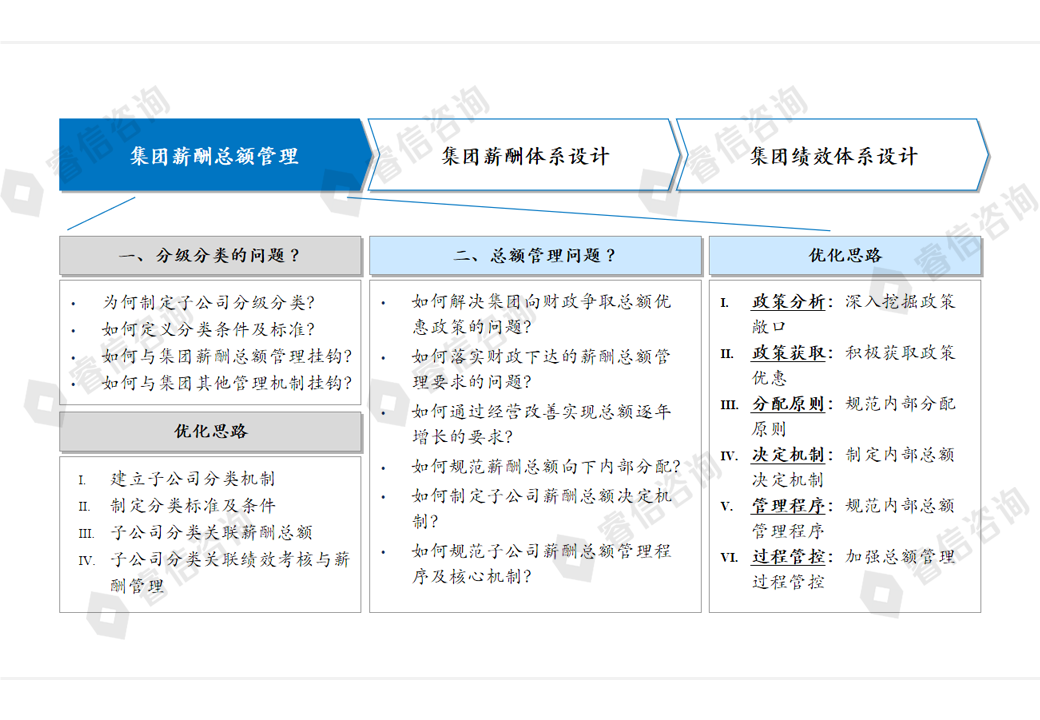Click the 二、总额管理问题？ header box
The image size is (1040, 720).
tap(535, 256)
